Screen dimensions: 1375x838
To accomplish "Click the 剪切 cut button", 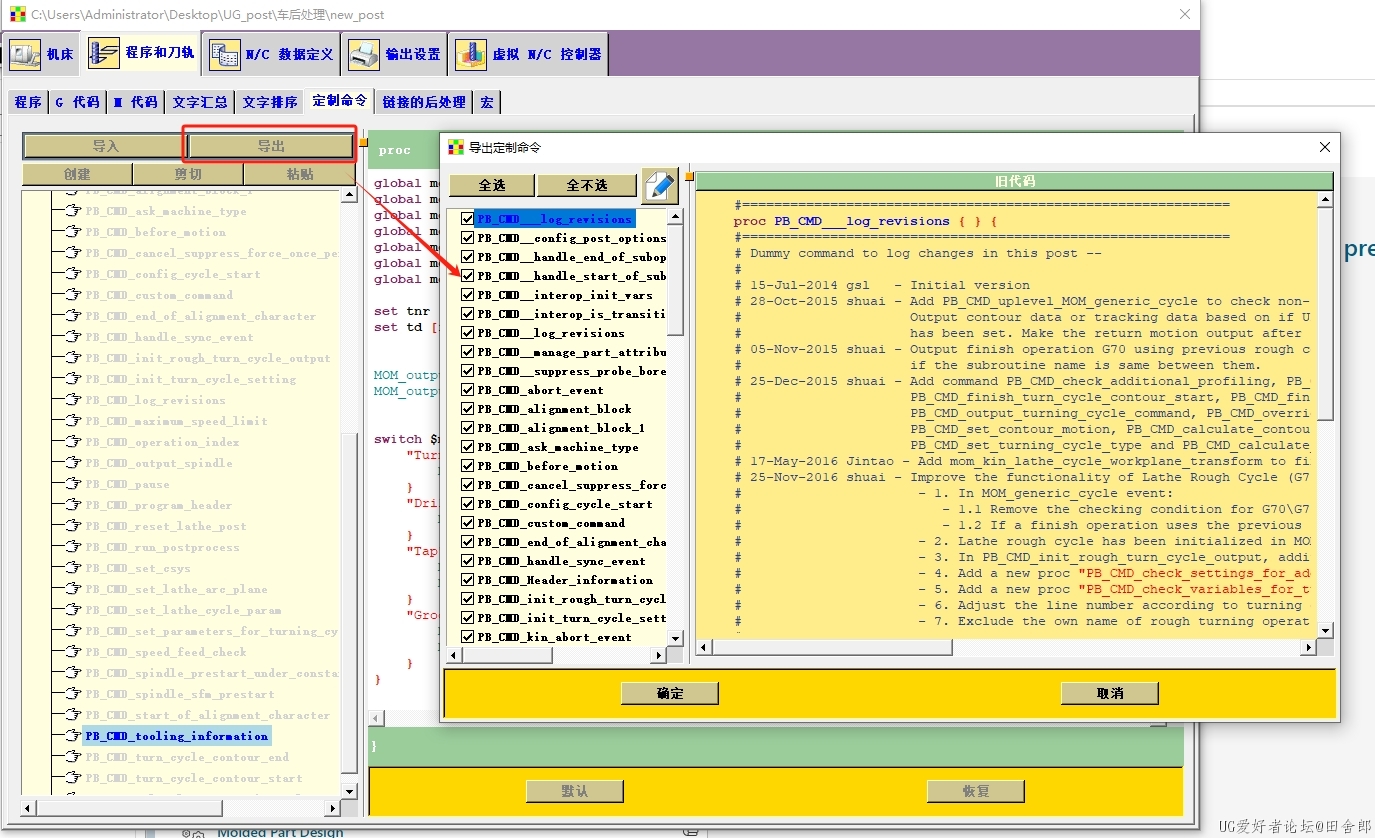I will 188,174.
